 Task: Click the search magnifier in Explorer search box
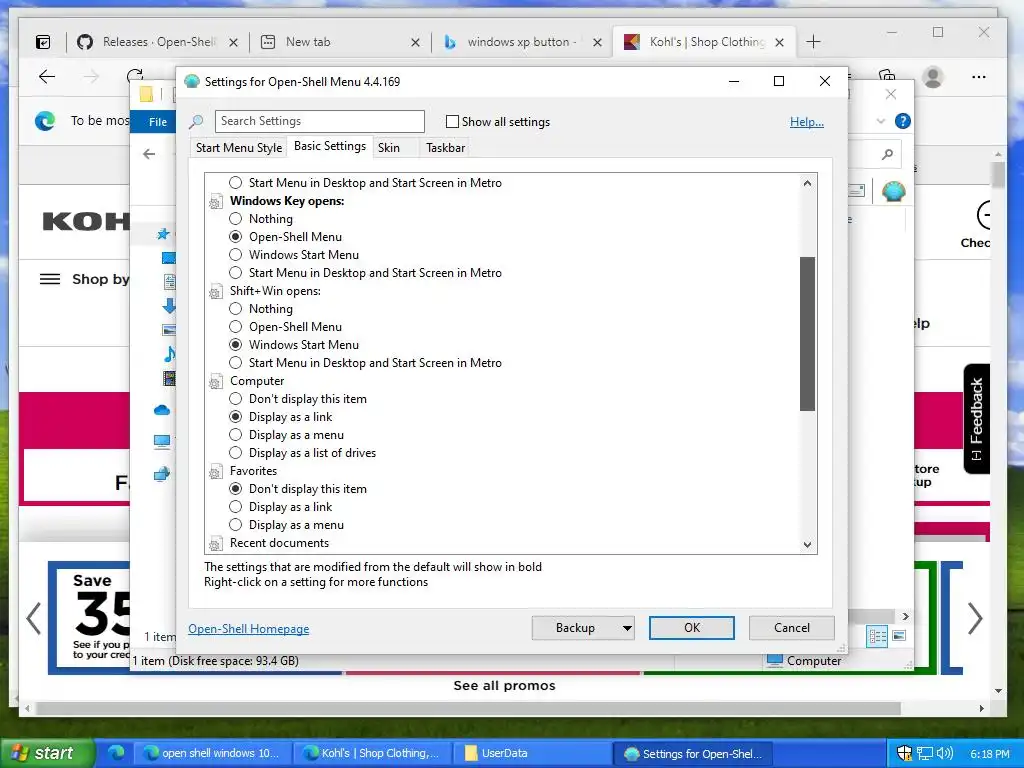pos(887,154)
